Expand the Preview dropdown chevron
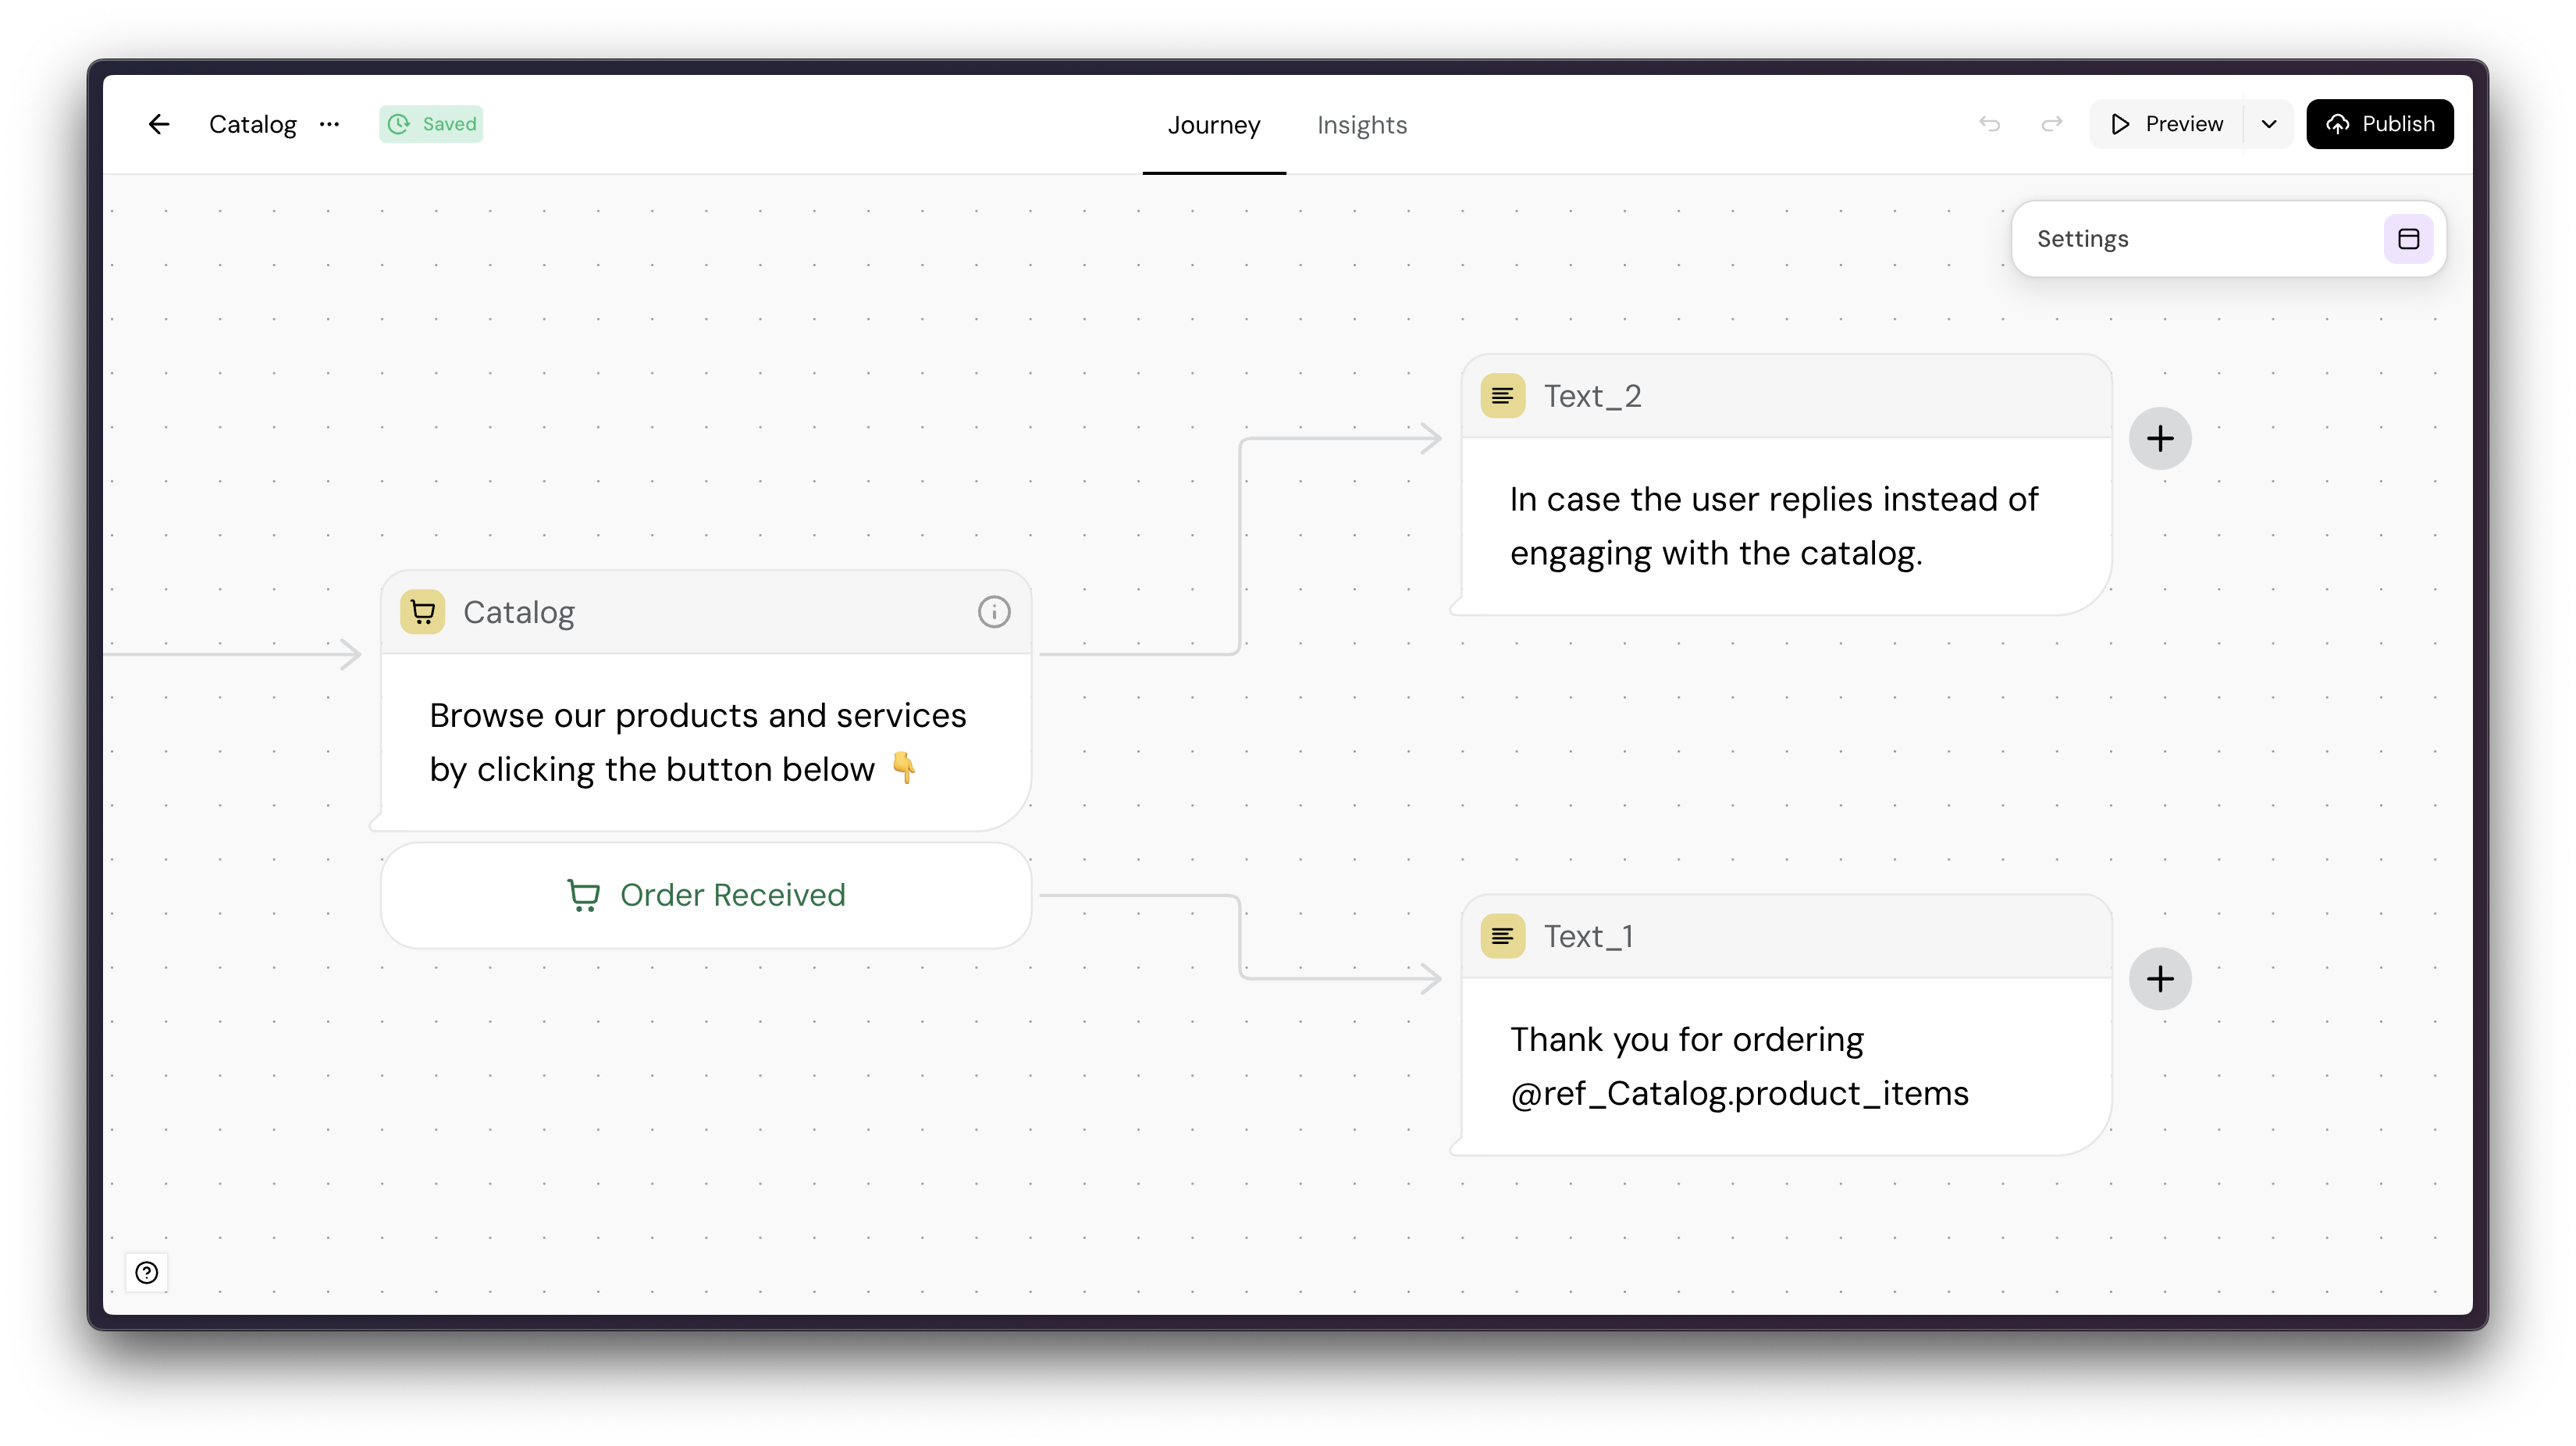The width and height of the screenshot is (2576, 1446). [2269, 124]
